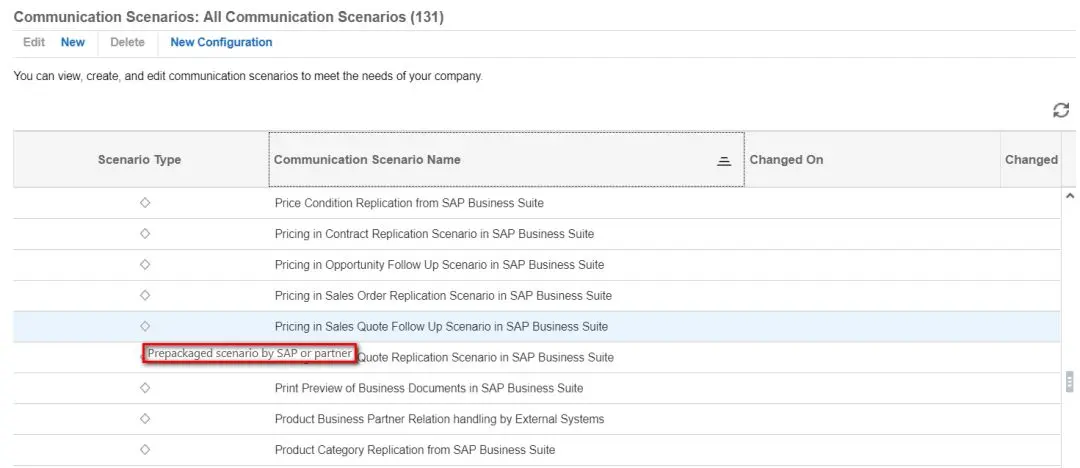Click the scrollbar up arrow
Viewport: 1080px width, 468px height.
point(1070,196)
